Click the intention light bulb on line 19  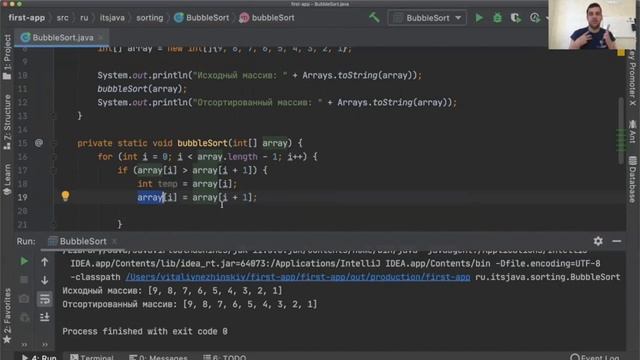(65, 196)
